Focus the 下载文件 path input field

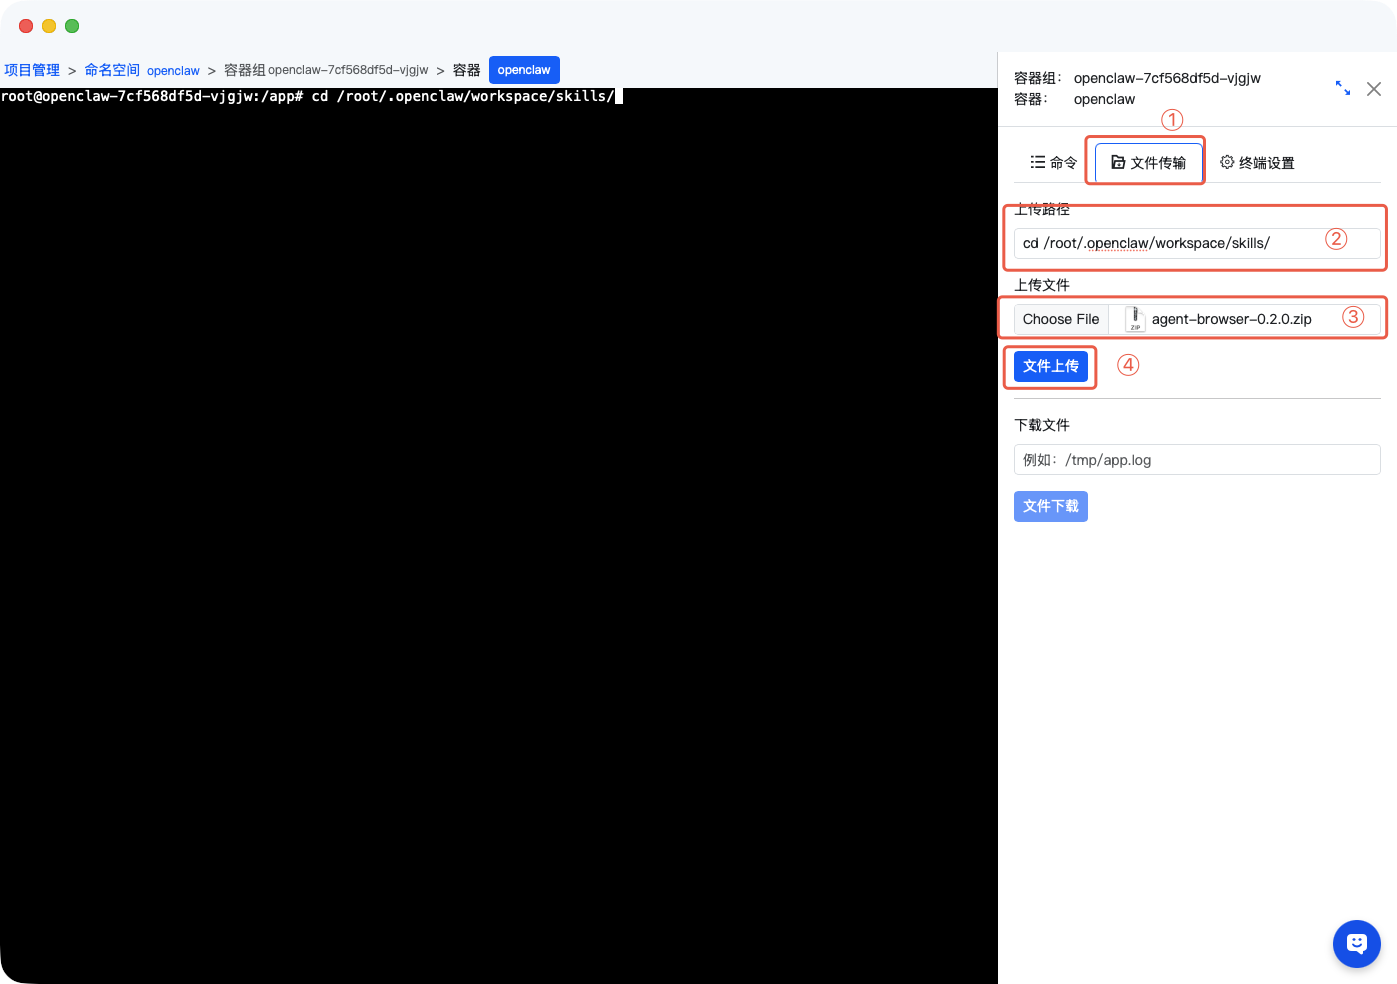click(1196, 460)
